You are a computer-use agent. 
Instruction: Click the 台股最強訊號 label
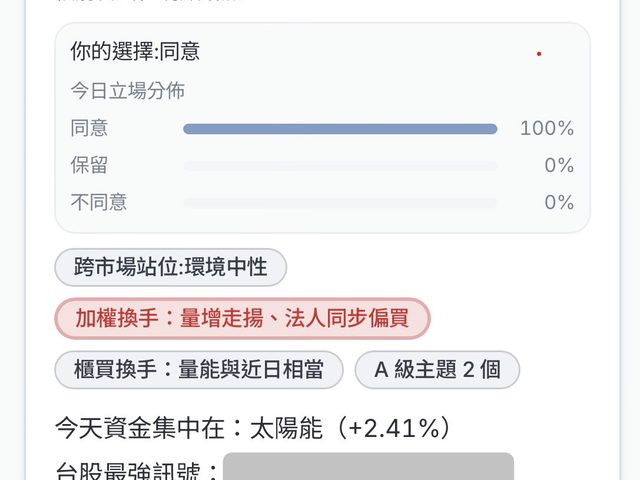tap(127, 470)
